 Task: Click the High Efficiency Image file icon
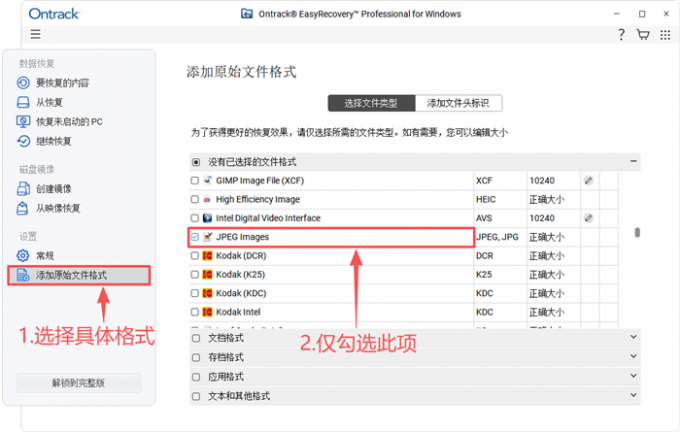click(x=208, y=199)
